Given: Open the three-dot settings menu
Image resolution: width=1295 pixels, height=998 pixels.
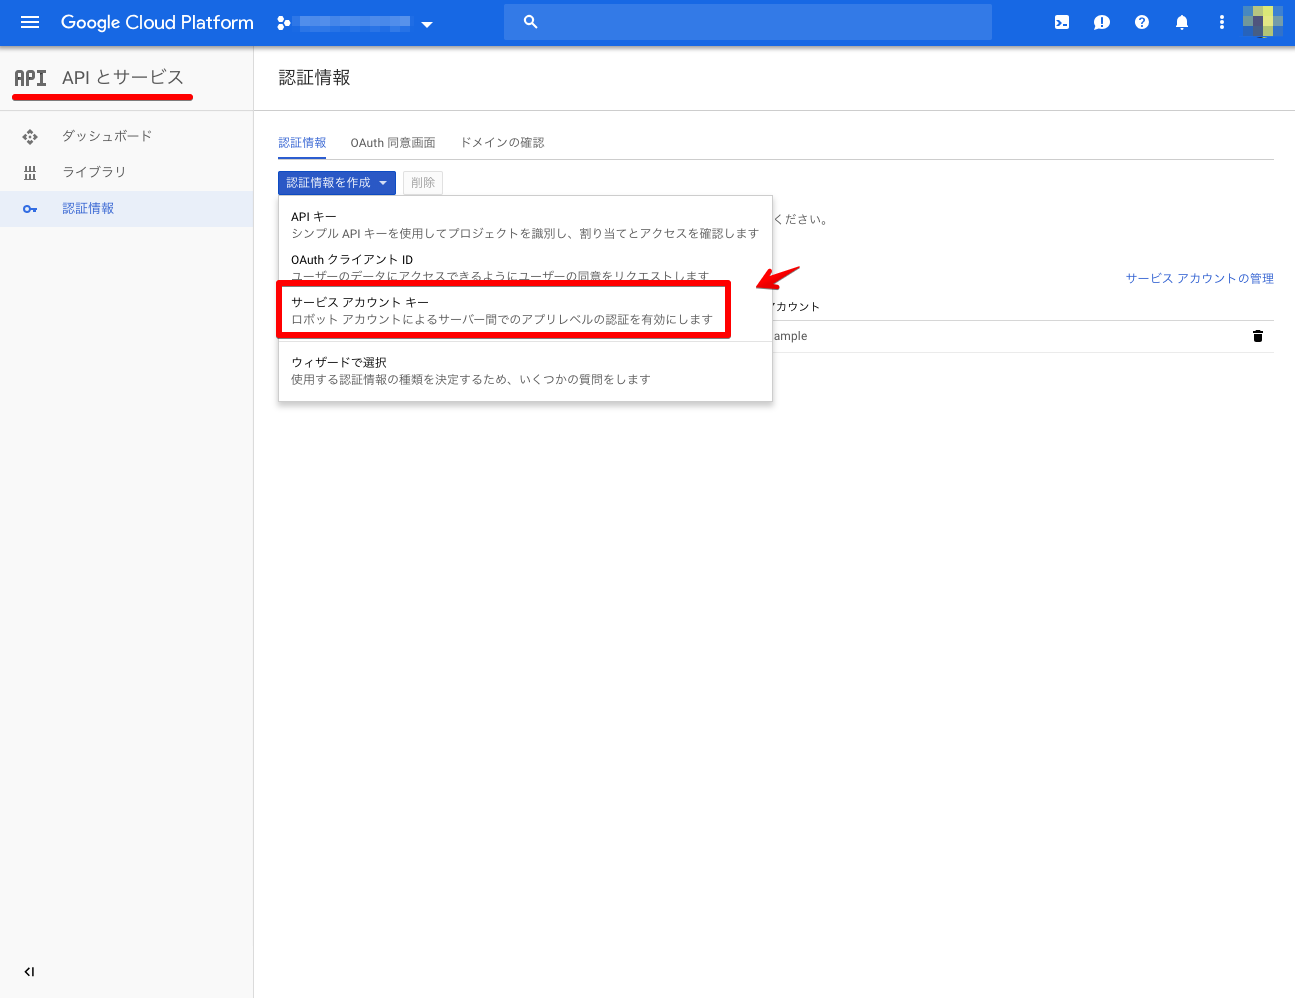Looking at the screenshot, I should click(x=1222, y=22).
